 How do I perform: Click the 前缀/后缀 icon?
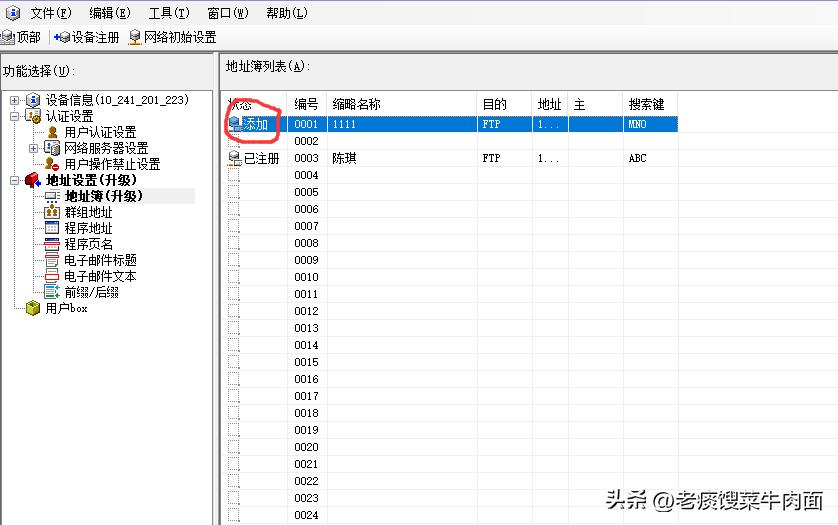tap(52, 292)
